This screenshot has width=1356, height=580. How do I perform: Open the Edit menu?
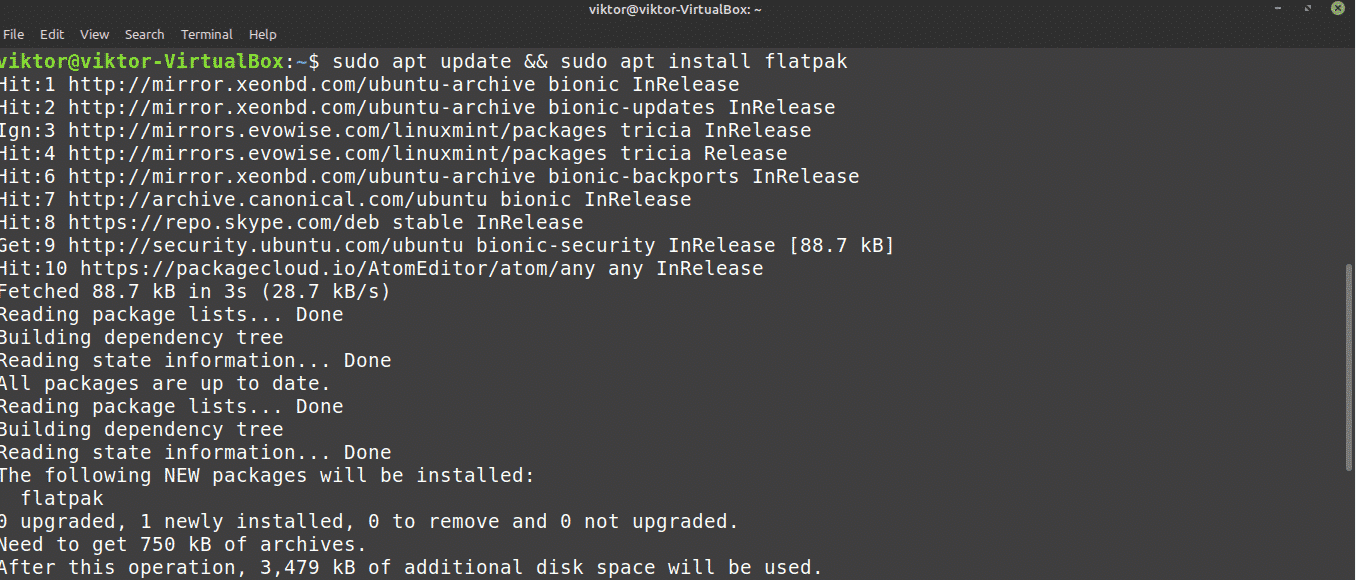point(52,34)
